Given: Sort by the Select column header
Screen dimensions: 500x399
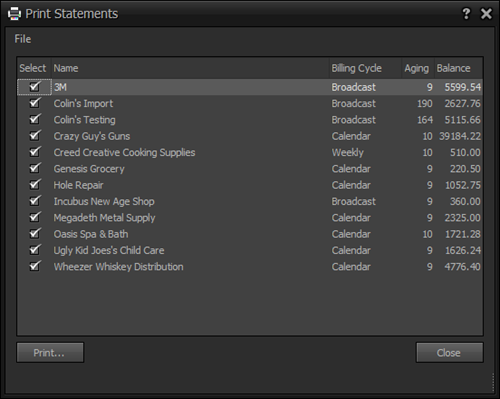Looking at the screenshot, I should [x=34, y=68].
